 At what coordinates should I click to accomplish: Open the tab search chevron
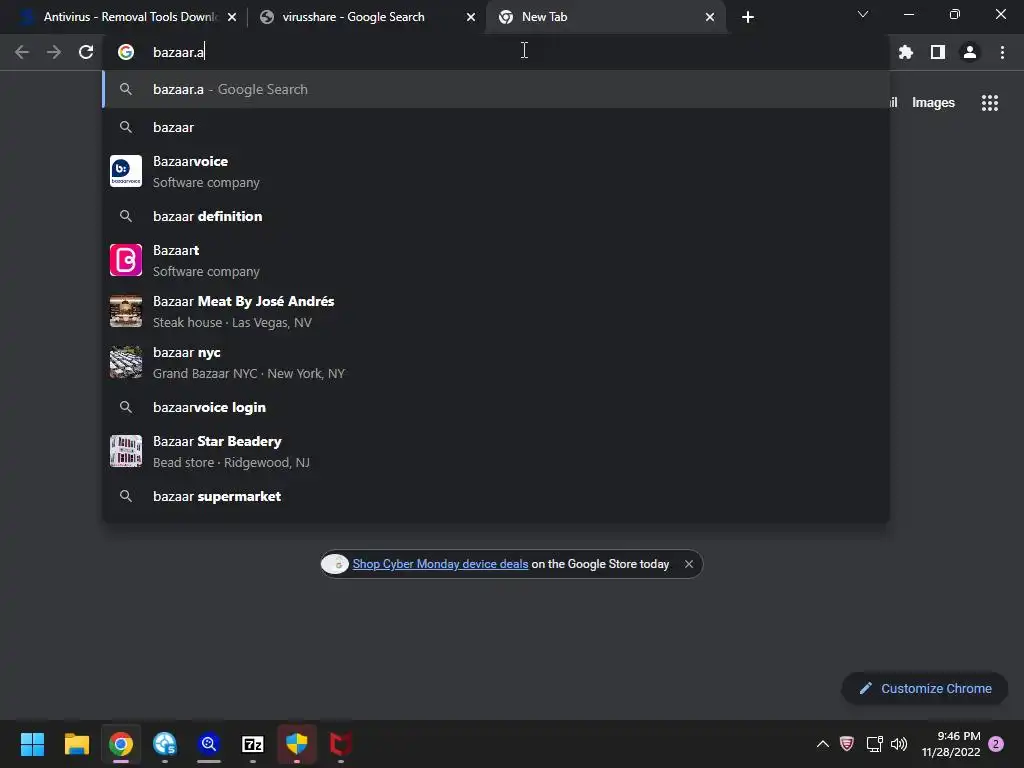pyautogui.click(x=863, y=14)
